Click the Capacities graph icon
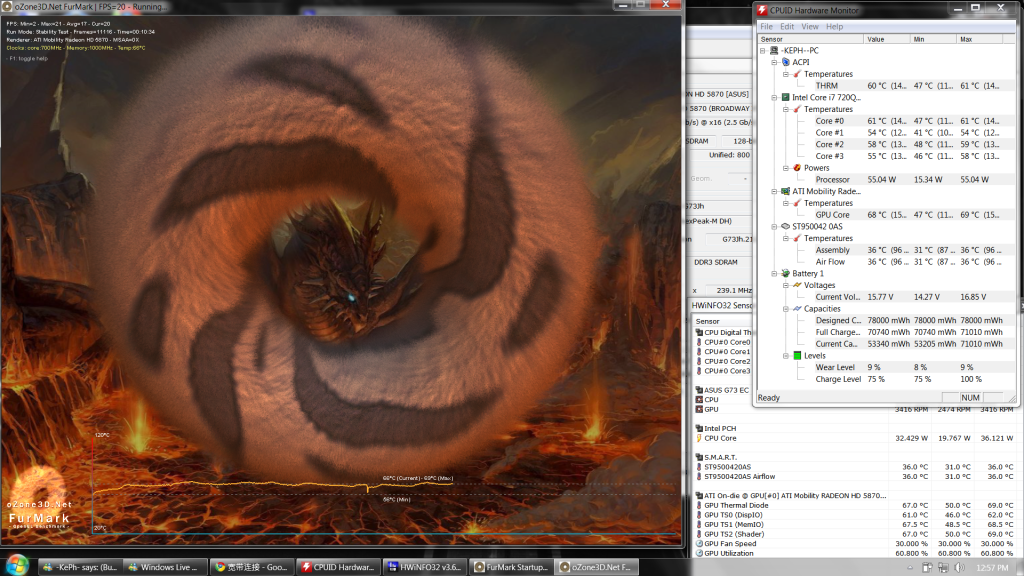 pos(797,309)
